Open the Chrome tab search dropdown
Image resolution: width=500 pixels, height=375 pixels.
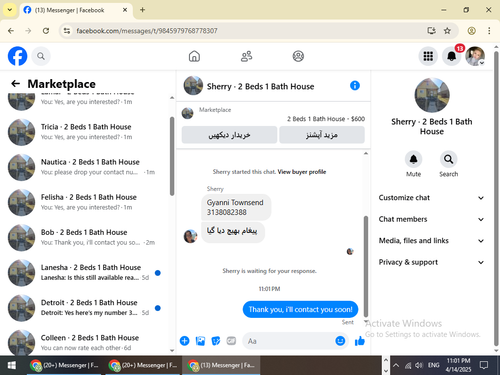coord(10,10)
